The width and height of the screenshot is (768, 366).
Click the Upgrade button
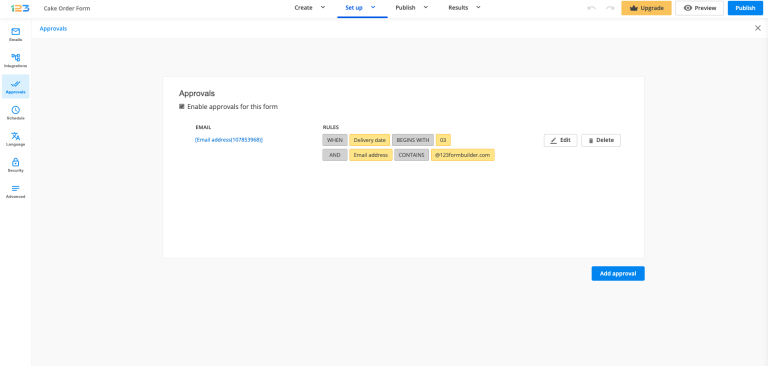[x=646, y=8]
